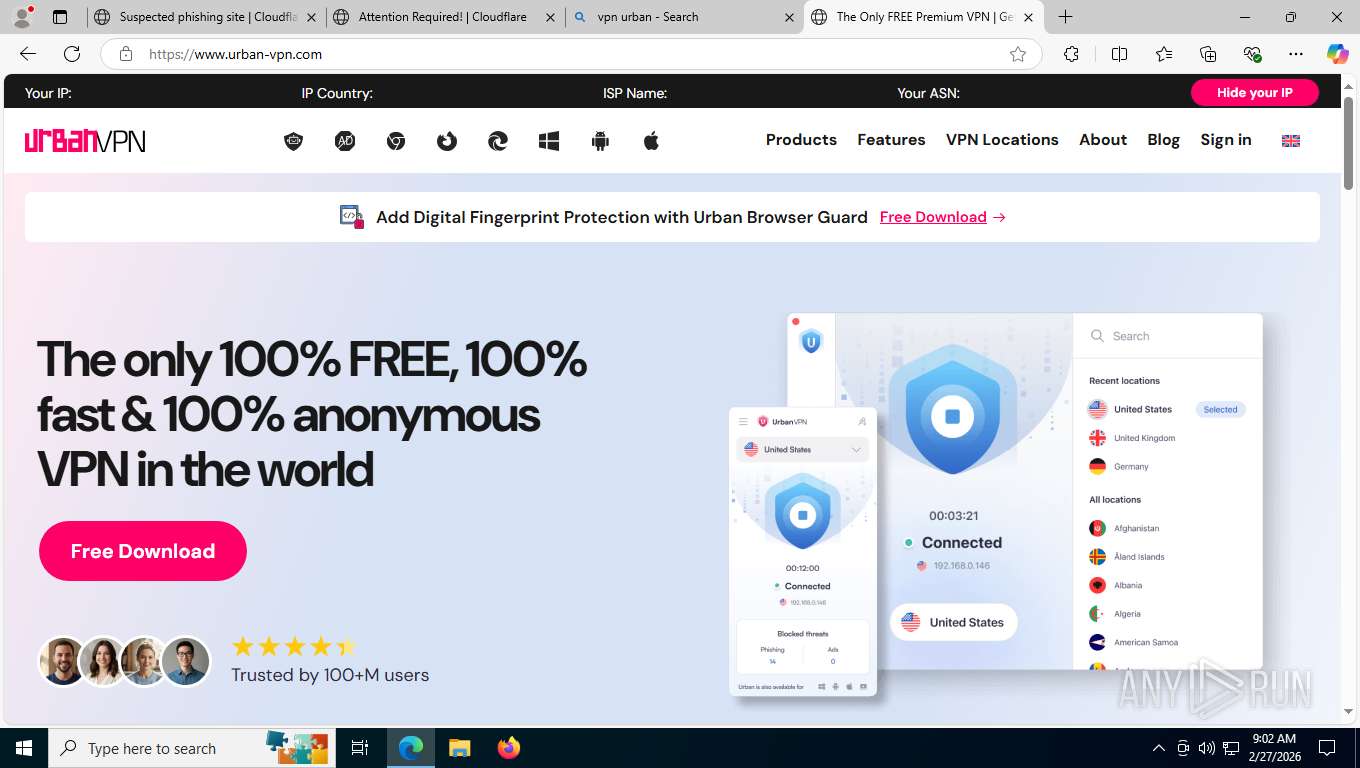The image size is (1360, 768).
Task: Click the address bar URL field
Action: pyautogui.click(x=570, y=54)
